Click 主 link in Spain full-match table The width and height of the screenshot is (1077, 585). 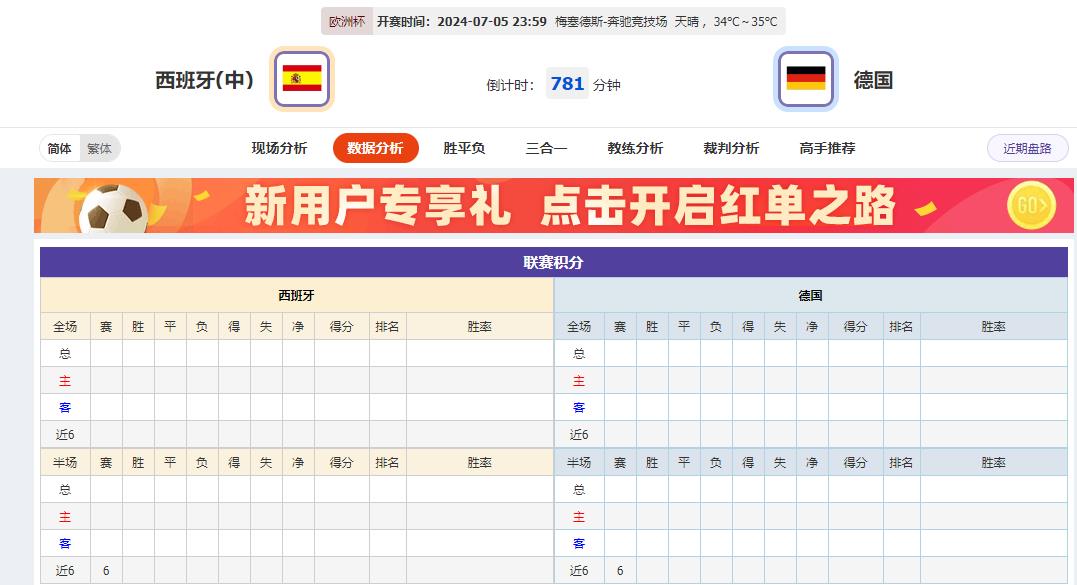(x=65, y=380)
